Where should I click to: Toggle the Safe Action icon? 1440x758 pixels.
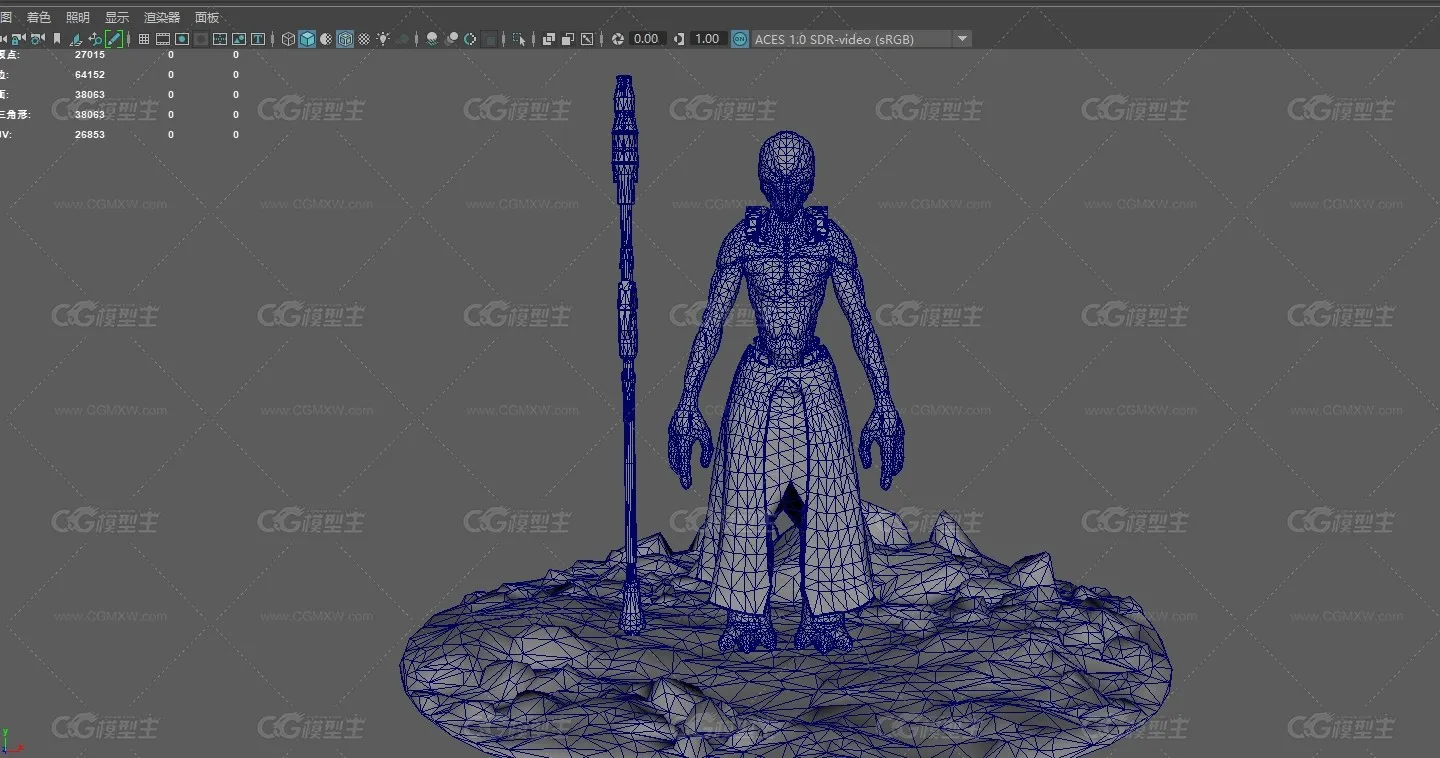click(239, 39)
